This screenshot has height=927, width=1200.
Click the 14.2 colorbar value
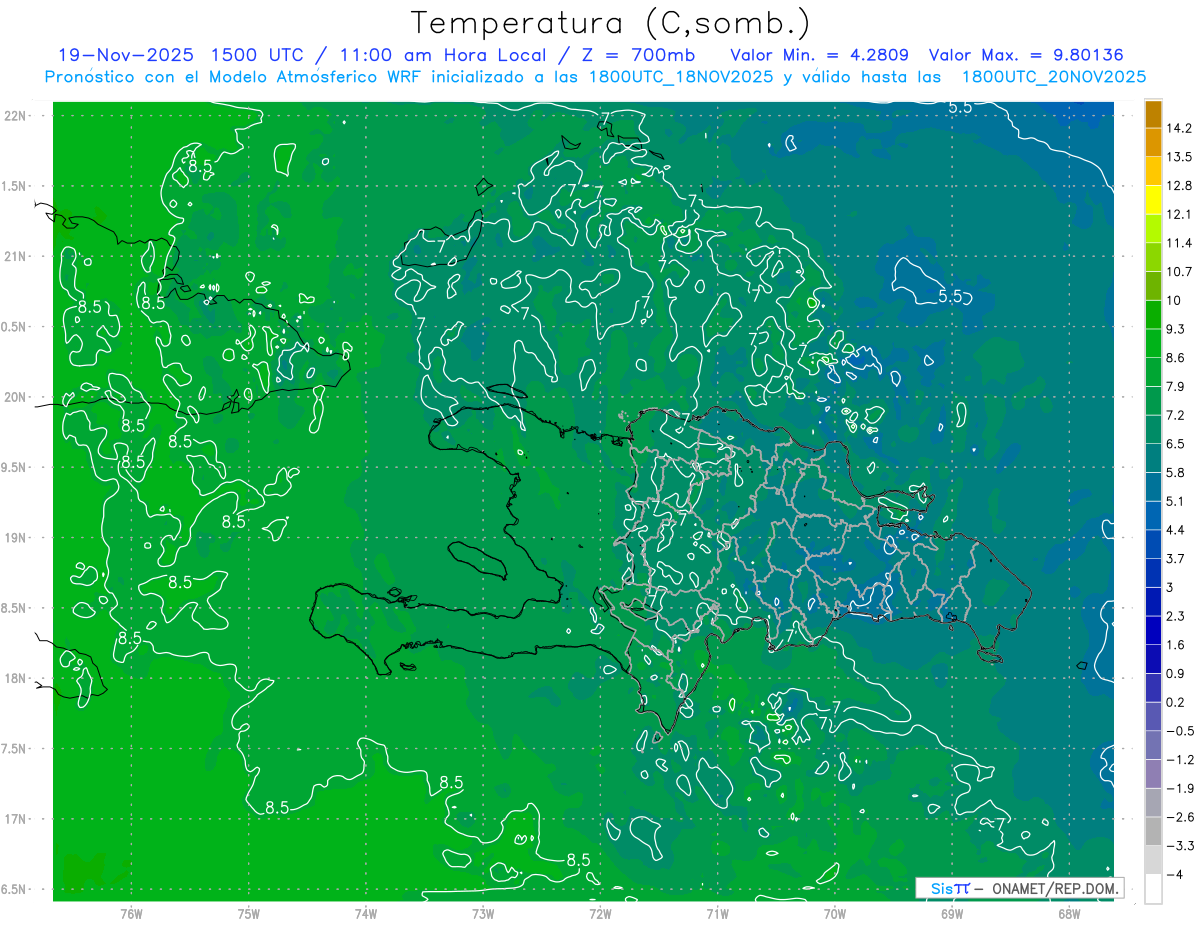1178,128
